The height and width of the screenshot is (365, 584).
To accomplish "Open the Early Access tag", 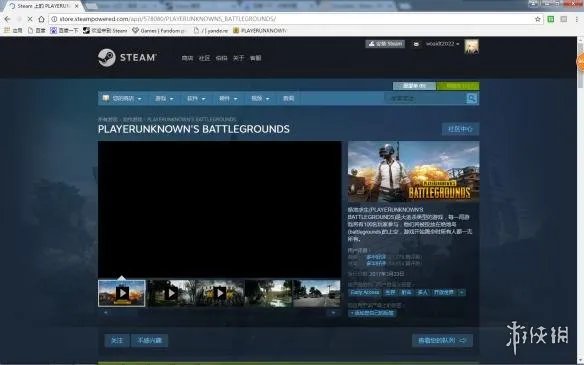I will [x=365, y=293].
